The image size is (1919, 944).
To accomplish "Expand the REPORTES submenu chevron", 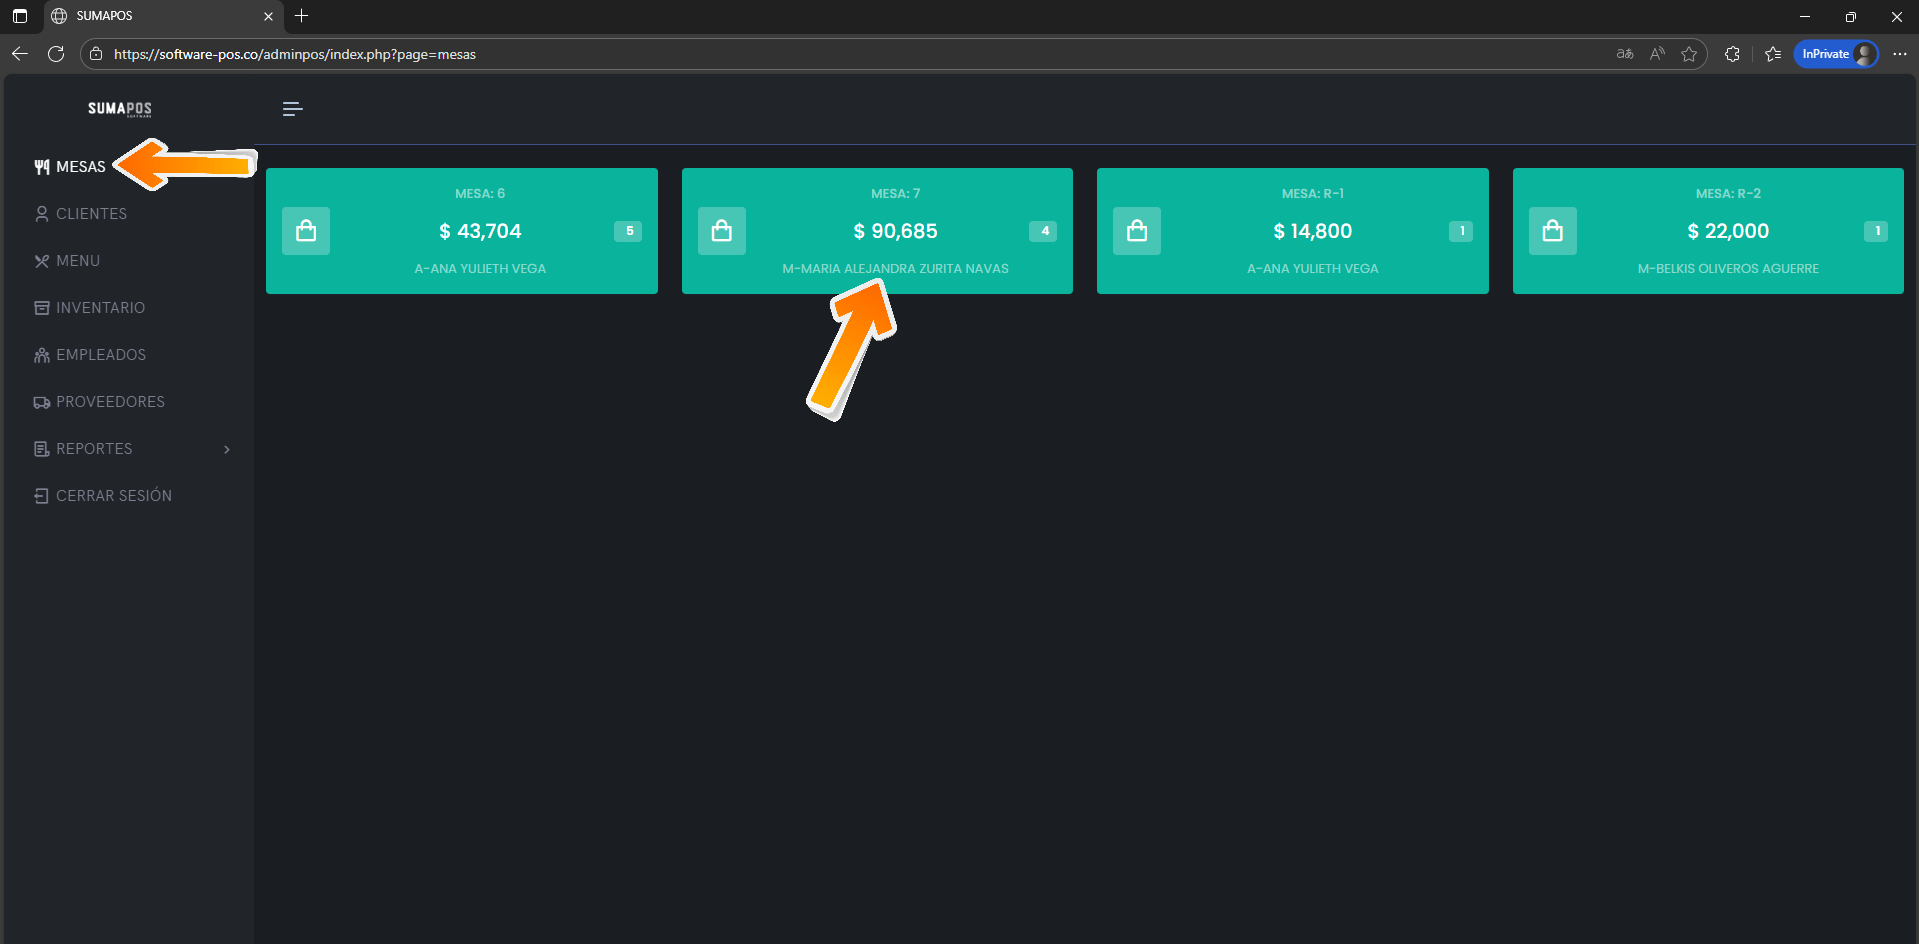I will 227,449.
